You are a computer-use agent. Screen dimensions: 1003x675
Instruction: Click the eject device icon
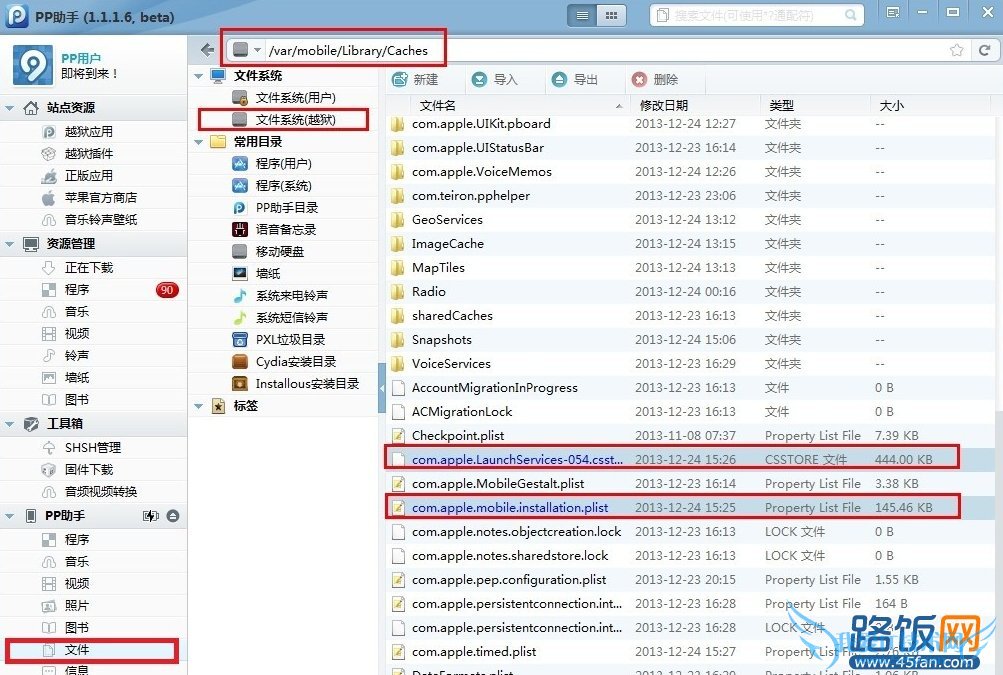(x=173, y=516)
